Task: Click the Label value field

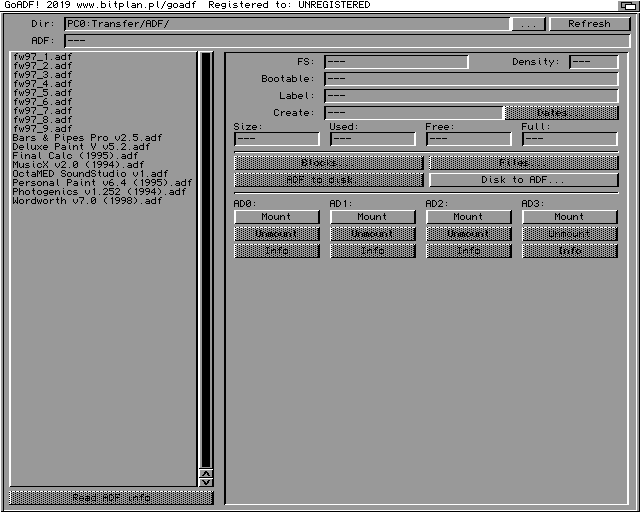Action: pyautogui.click(x=471, y=96)
